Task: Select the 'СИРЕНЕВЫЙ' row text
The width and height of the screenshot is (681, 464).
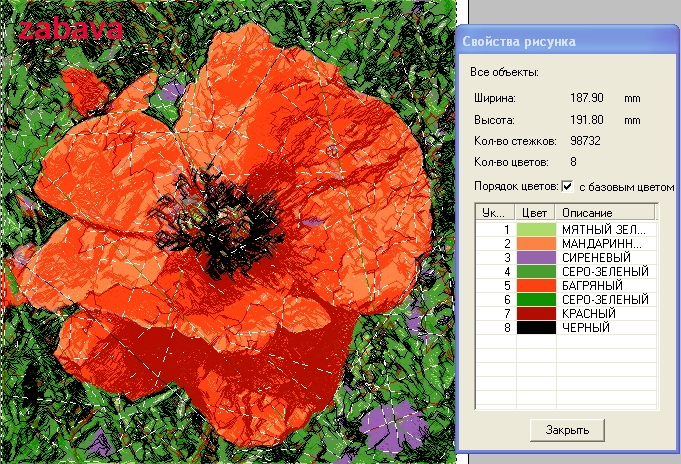Action: click(x=596, y=257)
